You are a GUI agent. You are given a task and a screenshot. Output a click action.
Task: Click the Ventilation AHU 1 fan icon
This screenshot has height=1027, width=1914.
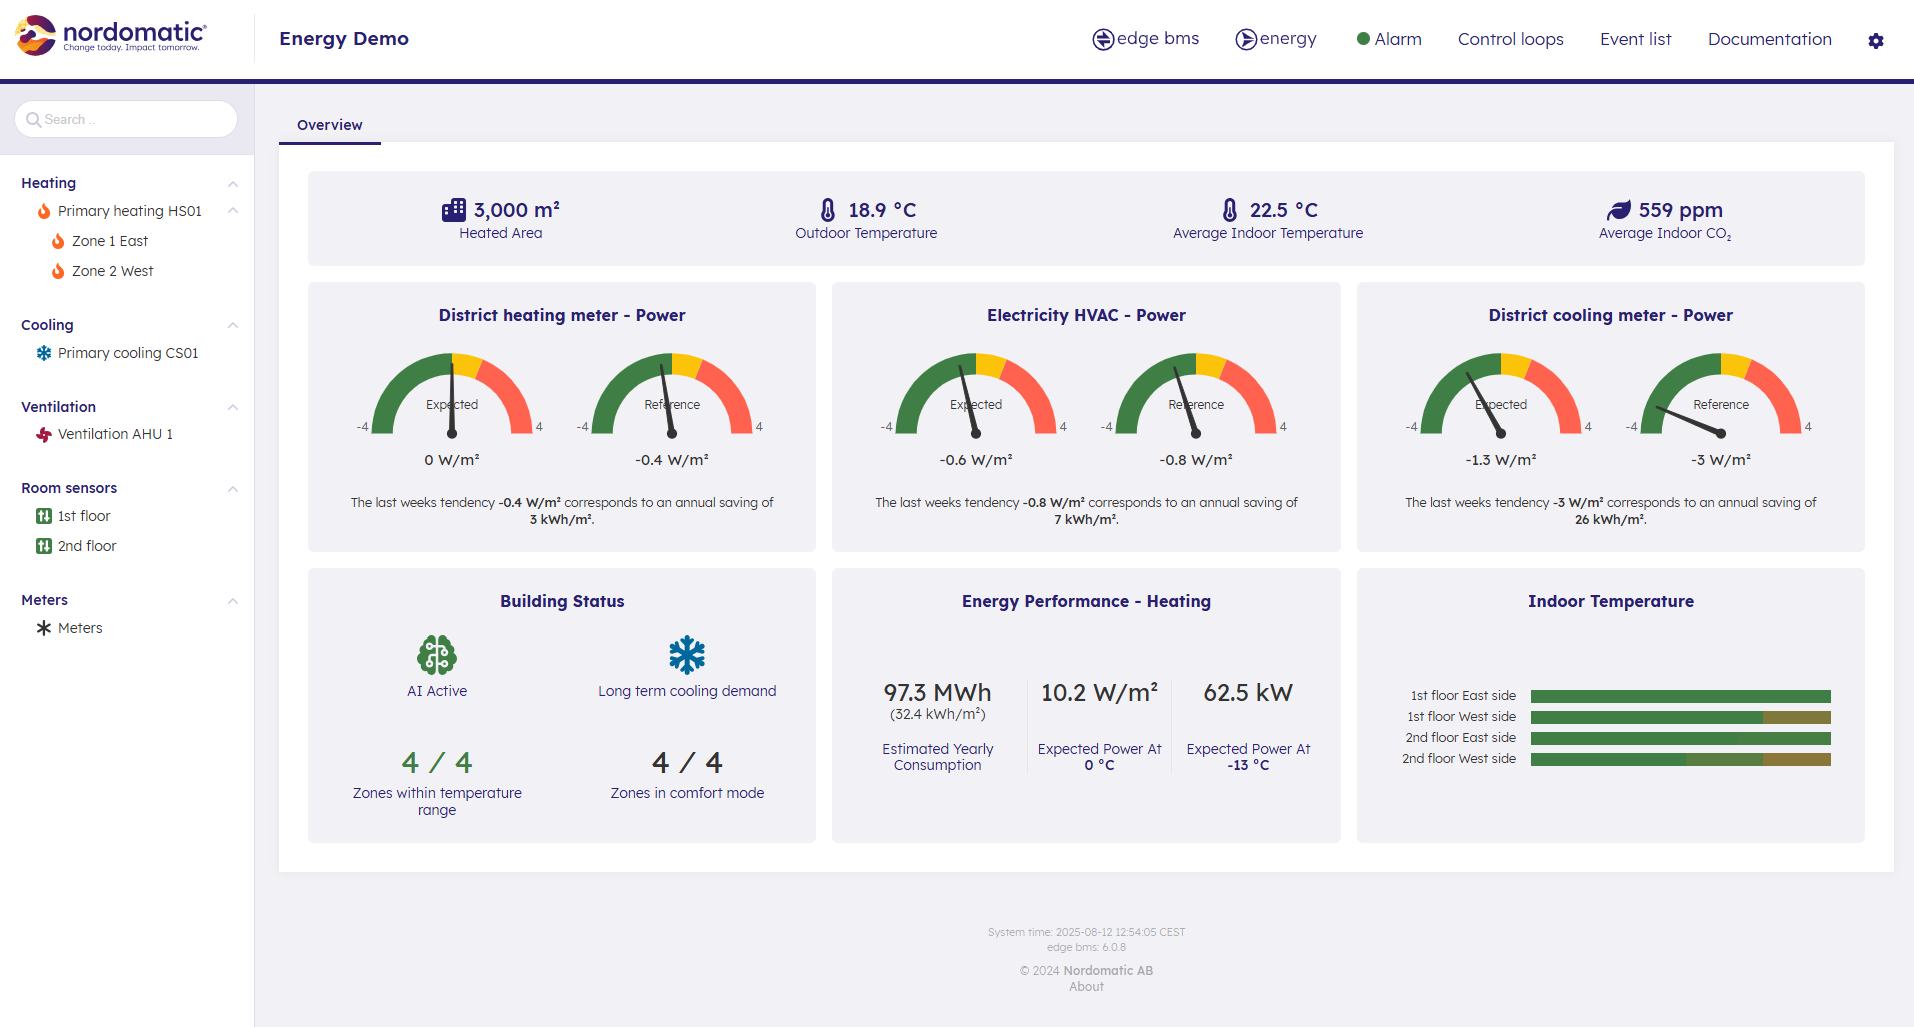click(x=44, y=435)
